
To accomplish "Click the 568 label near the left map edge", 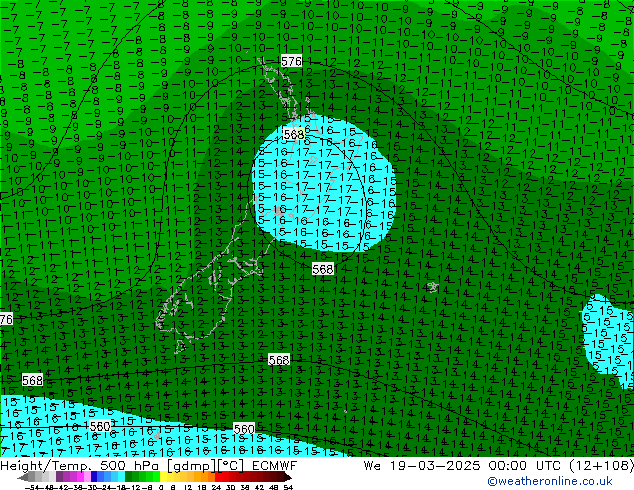I will 32,380.
